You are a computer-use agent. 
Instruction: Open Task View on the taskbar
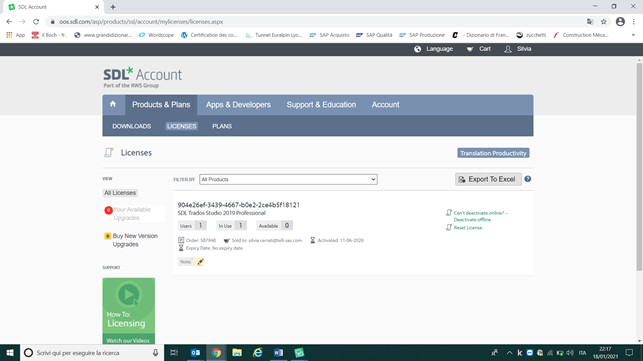(174, 353)
